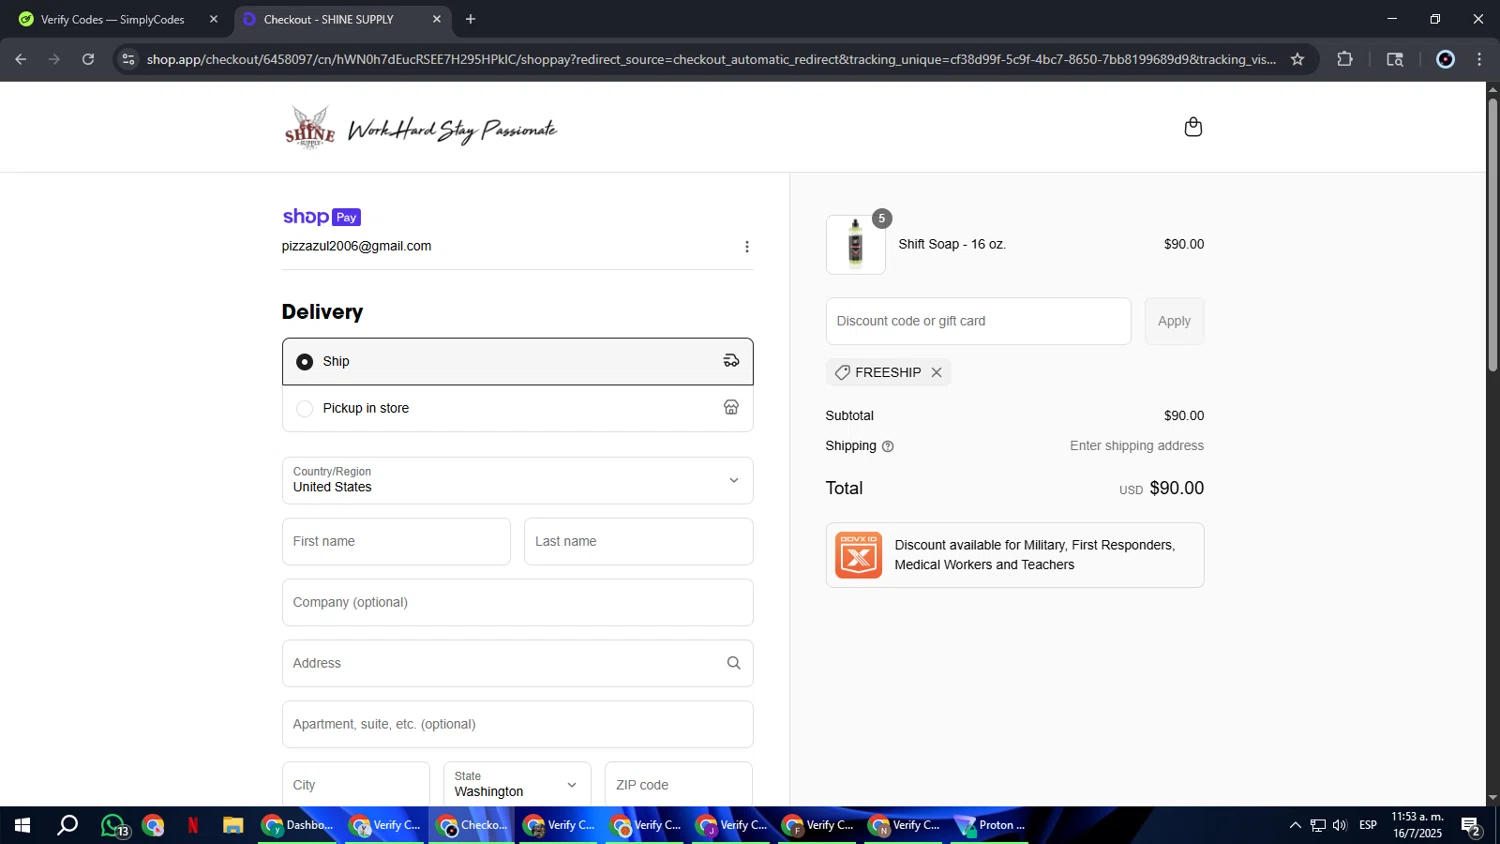Image resolution: width=1500 pixels, height=844 pixels.
Task: Open File Explorer from the taskbar
Action: coord(233,826)
